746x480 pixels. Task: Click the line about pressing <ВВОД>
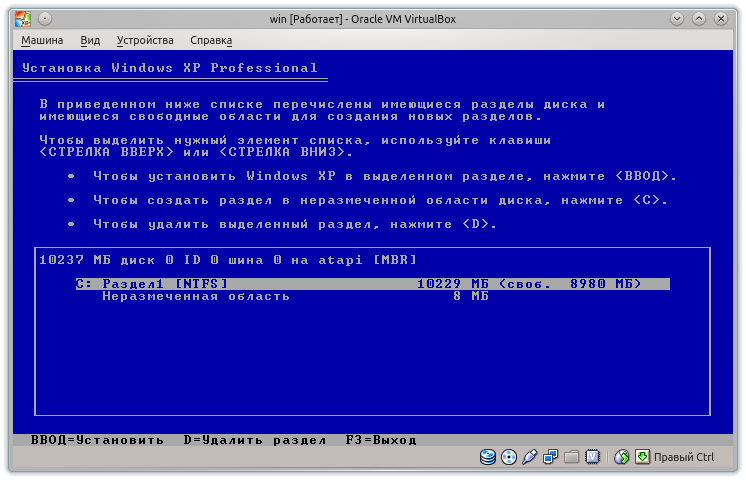click(x=385, y=176)
